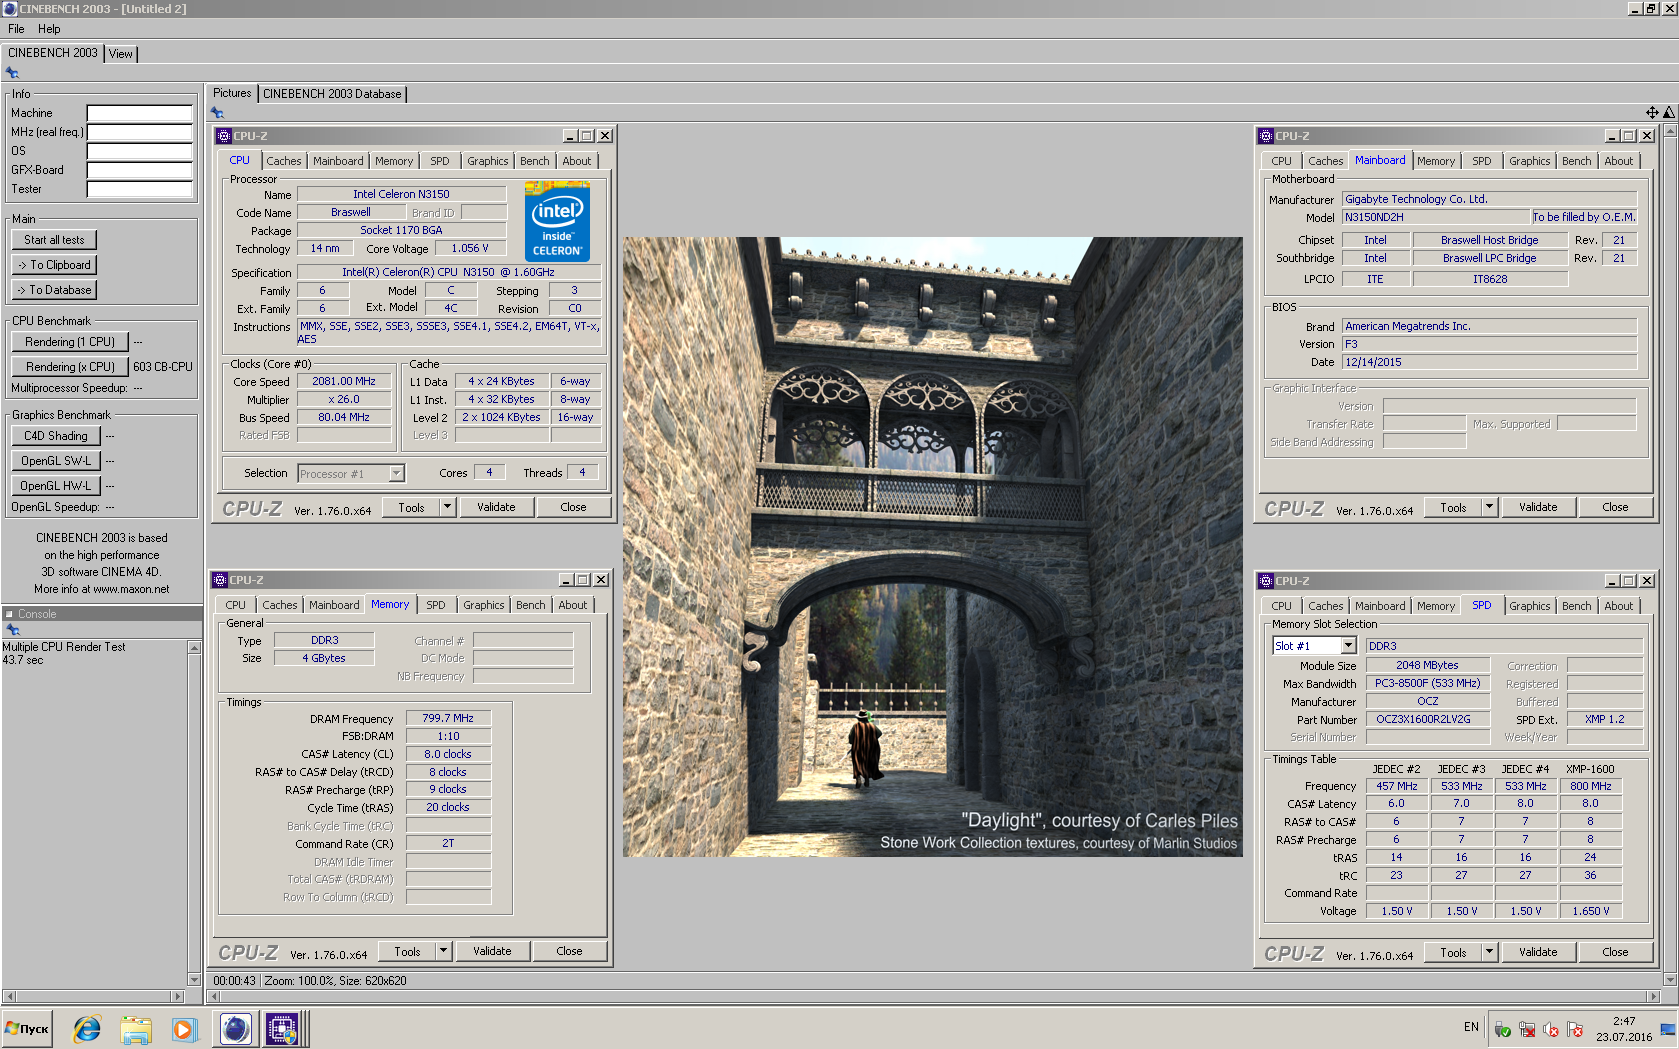
Task: Click the CPU-Z icon in Memory window title
Action: coord(220,580)
